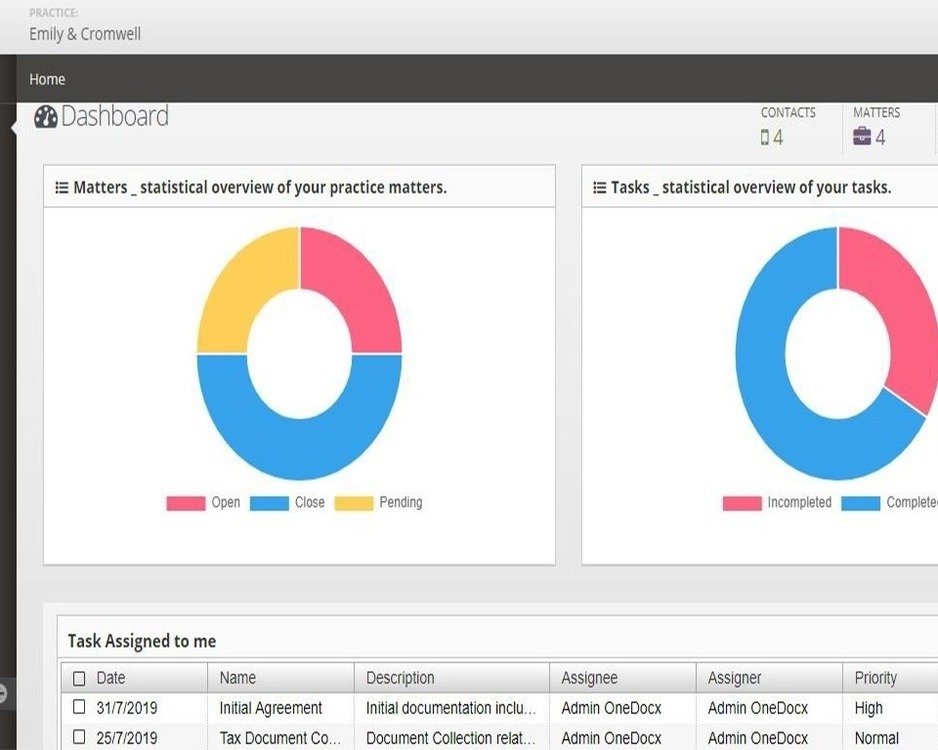Sort table by the Assignee column
This screenshot has width=938, height=750.
coord(589,678)
